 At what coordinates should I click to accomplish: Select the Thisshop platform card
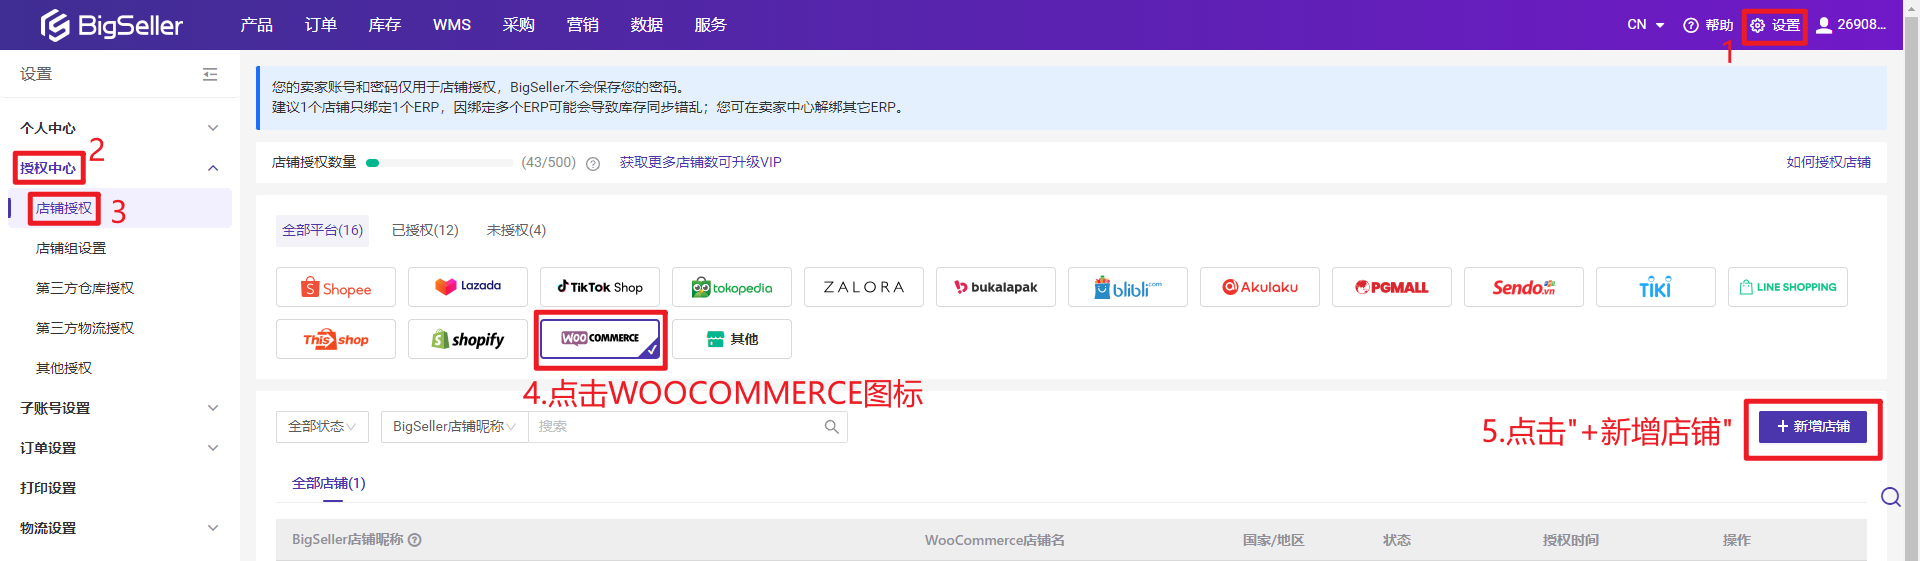point(336,339)
